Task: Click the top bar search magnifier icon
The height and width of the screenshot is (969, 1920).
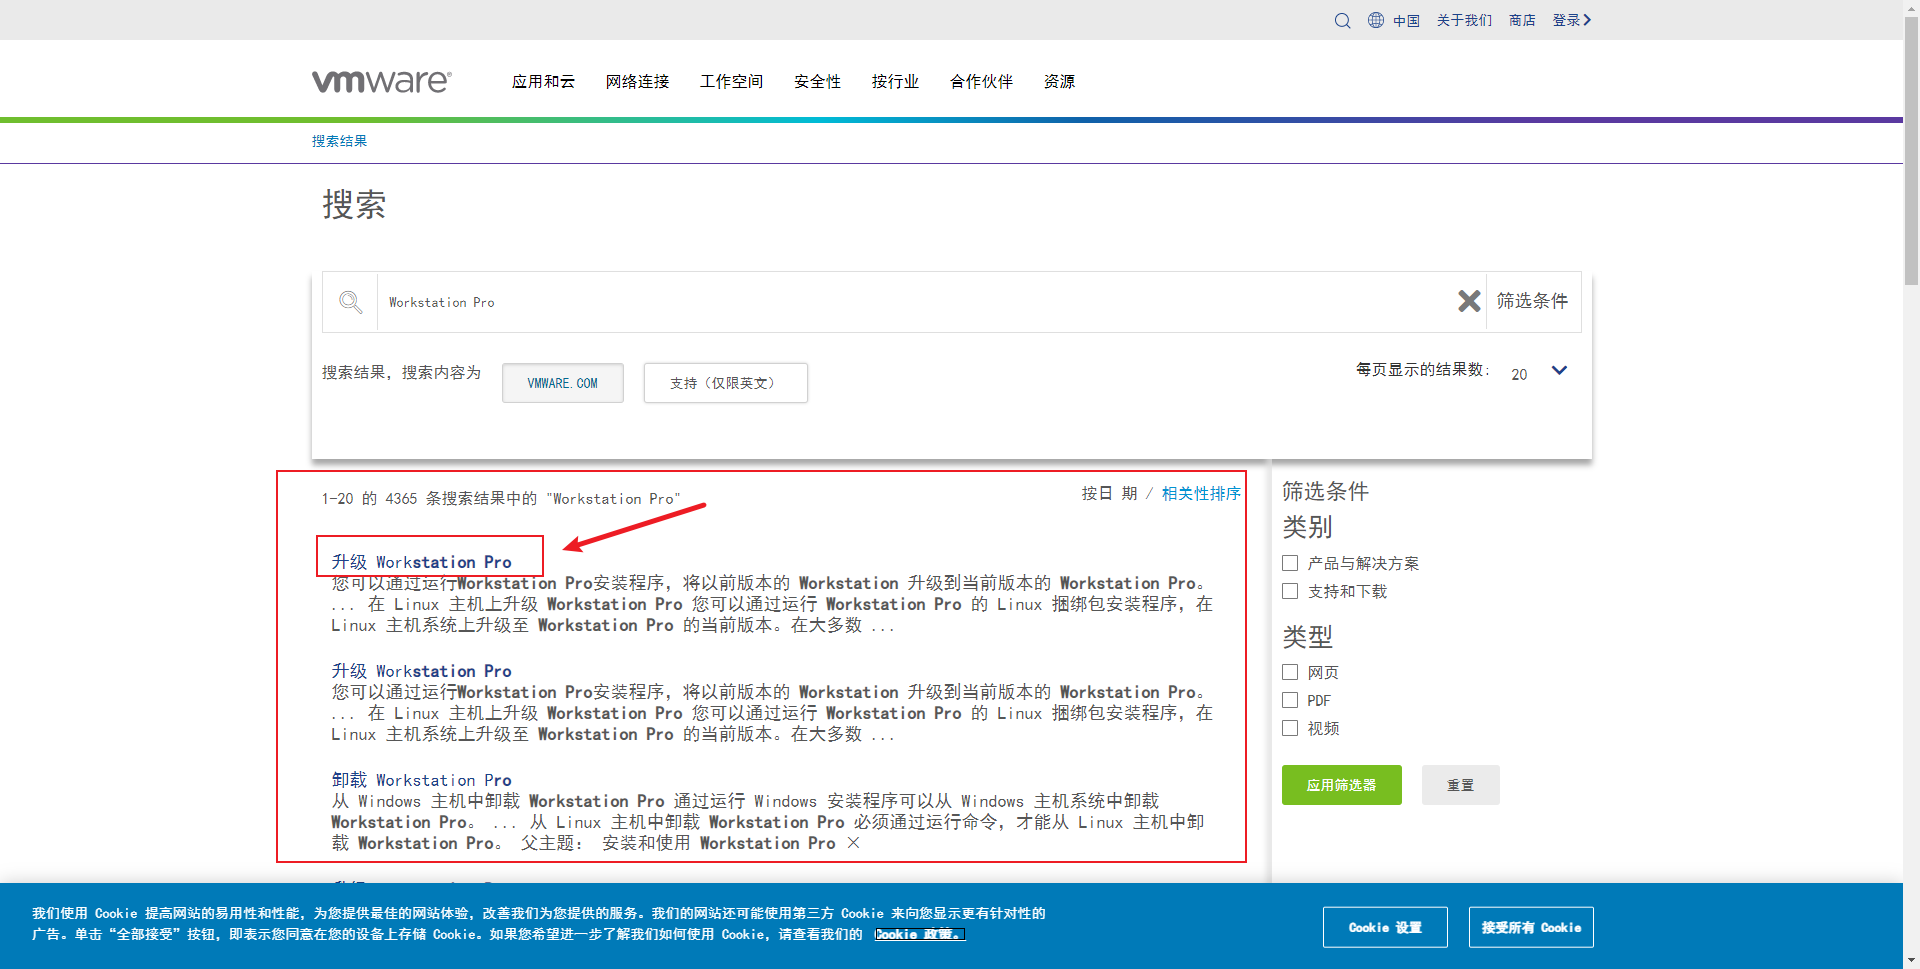Action: (1342, 21)
